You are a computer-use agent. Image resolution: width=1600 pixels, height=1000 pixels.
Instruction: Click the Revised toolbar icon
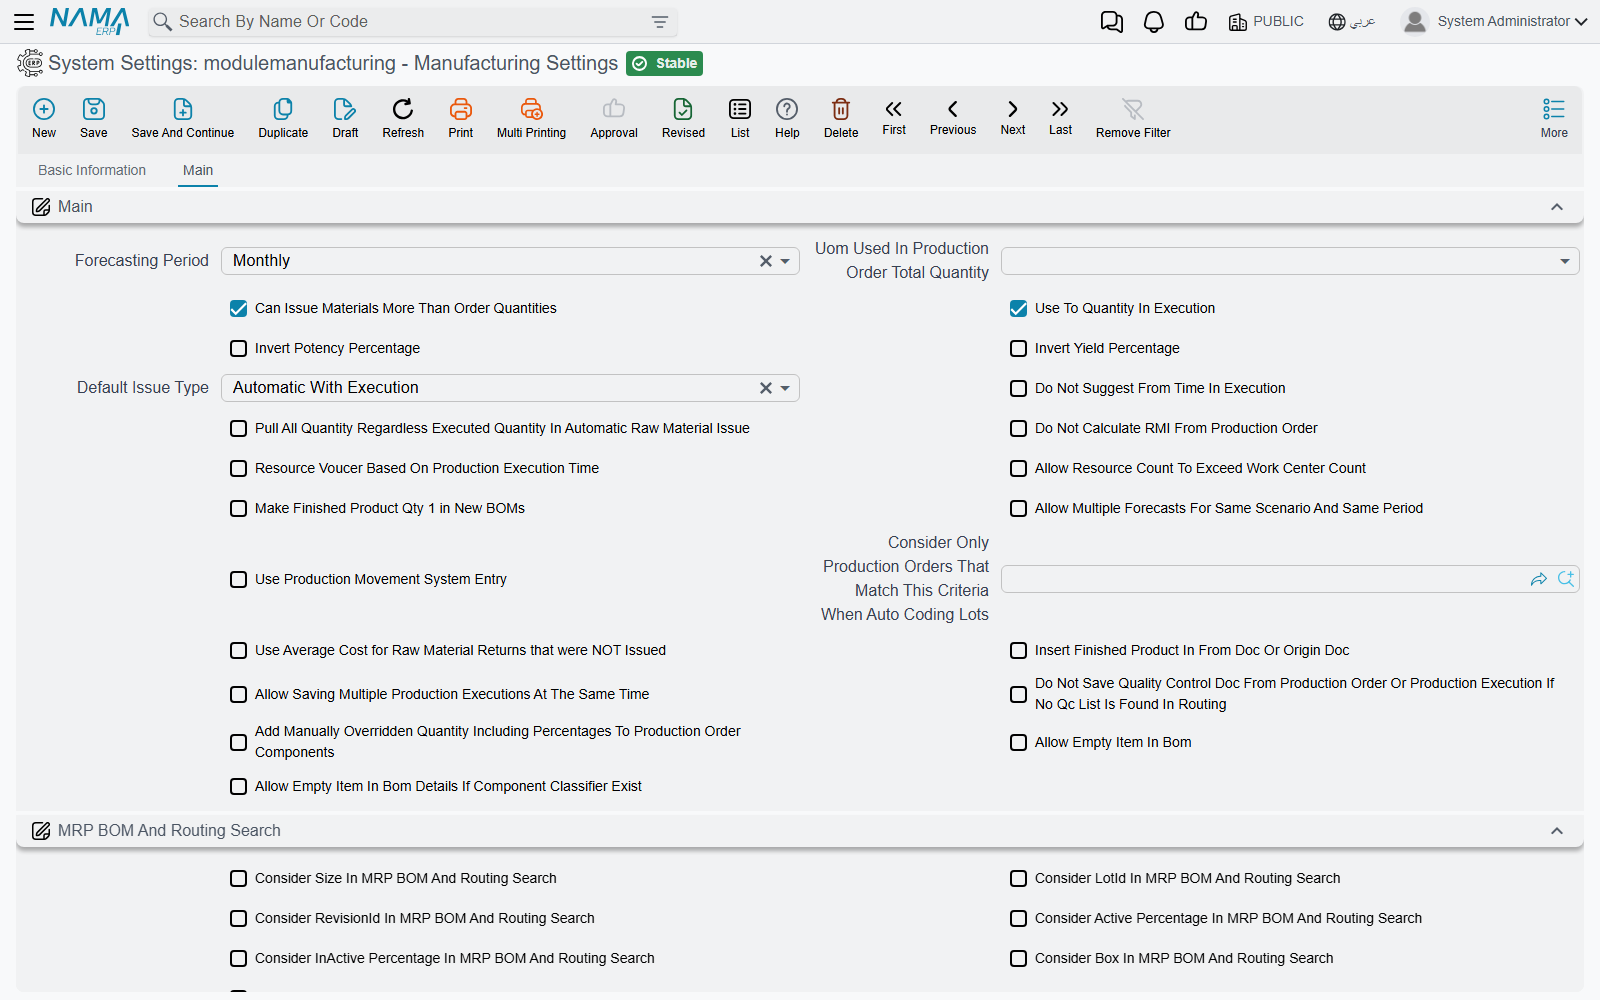click(x=683, y=109)
